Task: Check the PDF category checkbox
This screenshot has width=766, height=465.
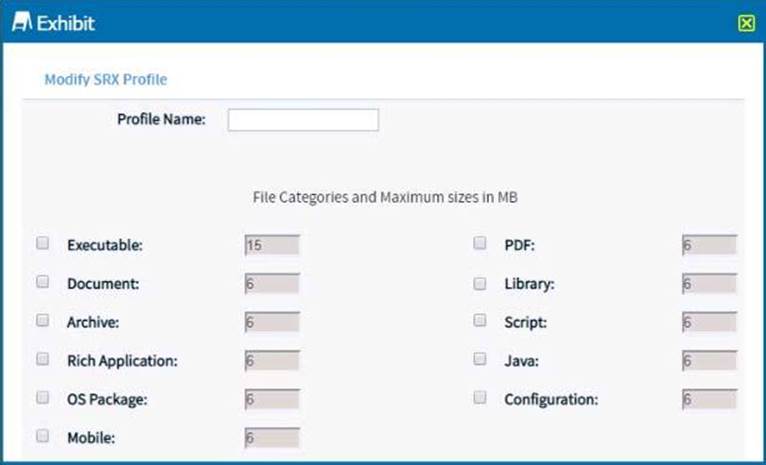Action: tap(480, 243)
